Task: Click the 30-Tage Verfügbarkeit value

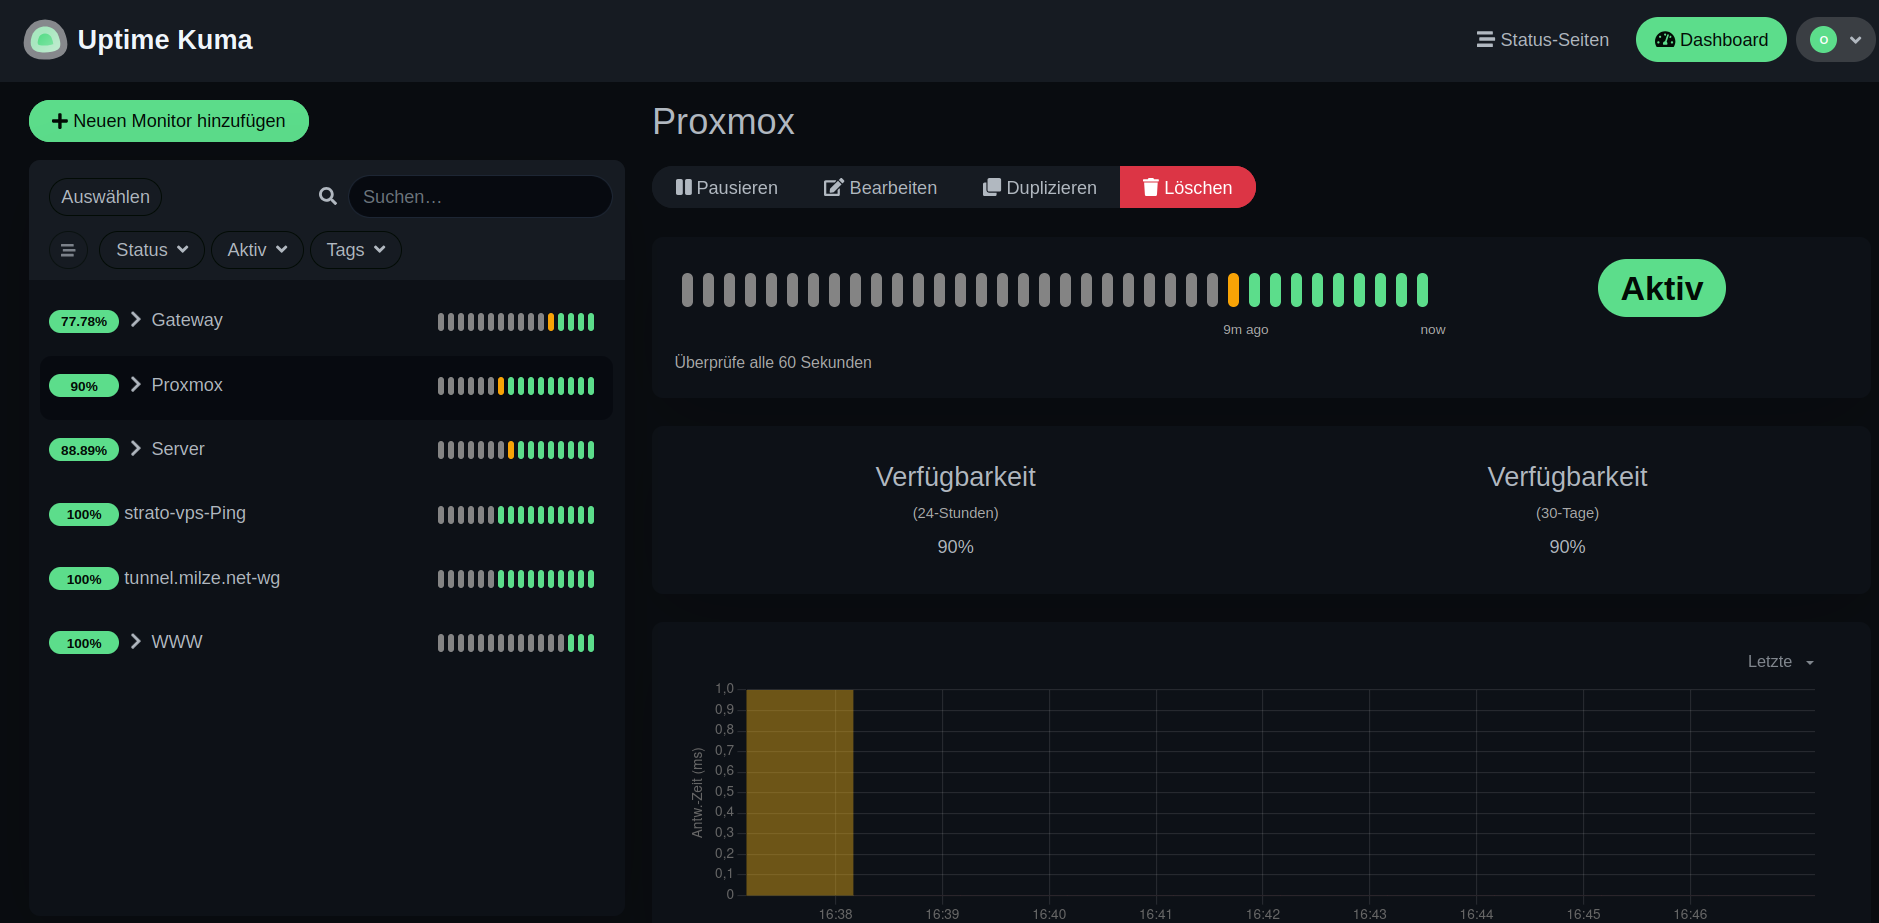Action: (x=1567, y=547)
